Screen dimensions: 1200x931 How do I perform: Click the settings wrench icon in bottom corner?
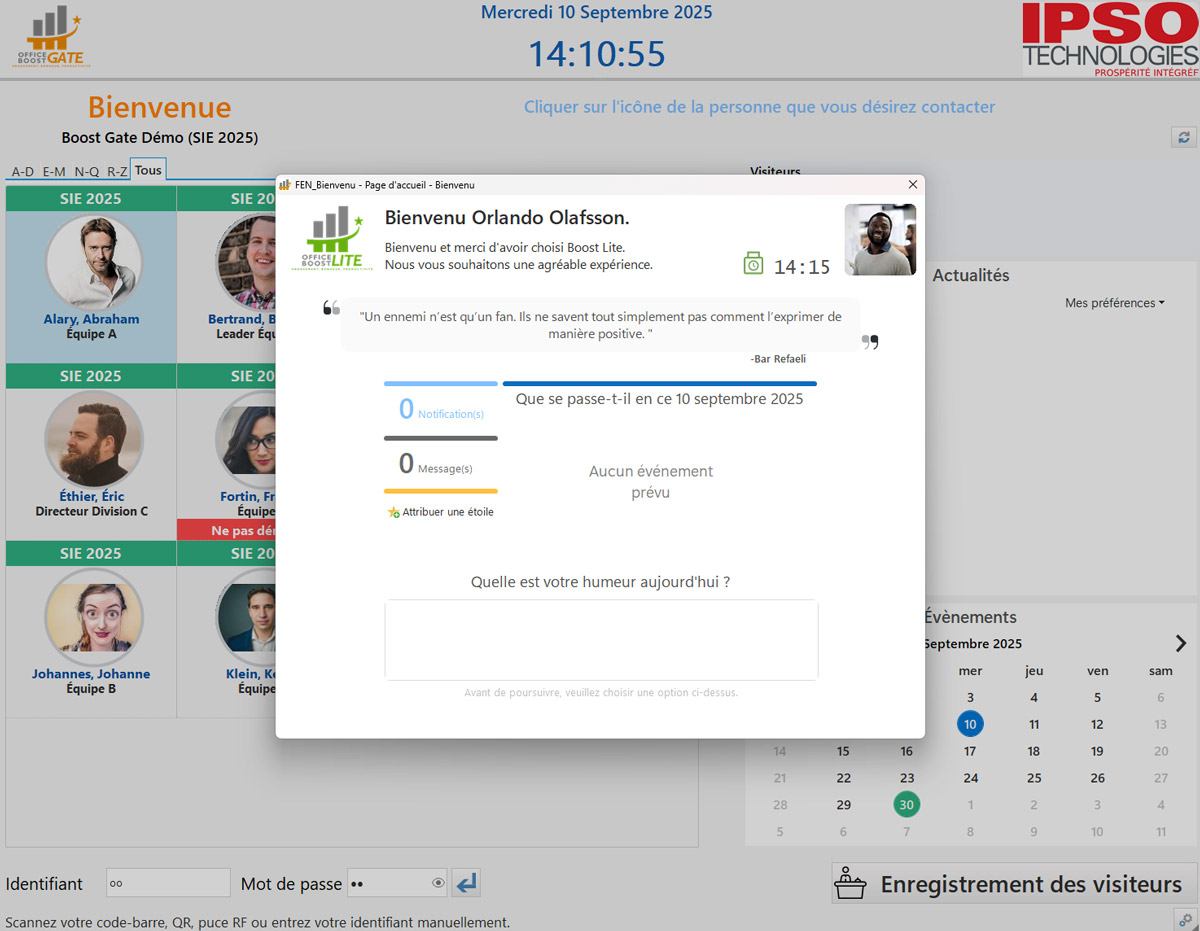click(1185, 919)
